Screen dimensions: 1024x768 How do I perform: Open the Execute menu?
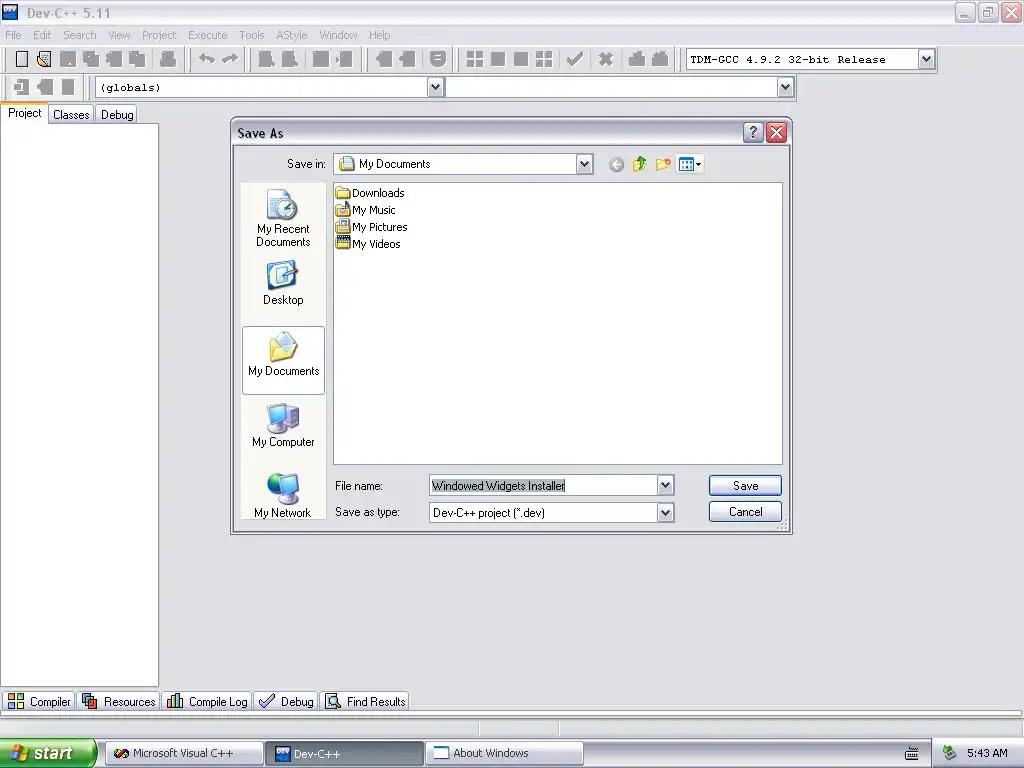coord(208,35)
